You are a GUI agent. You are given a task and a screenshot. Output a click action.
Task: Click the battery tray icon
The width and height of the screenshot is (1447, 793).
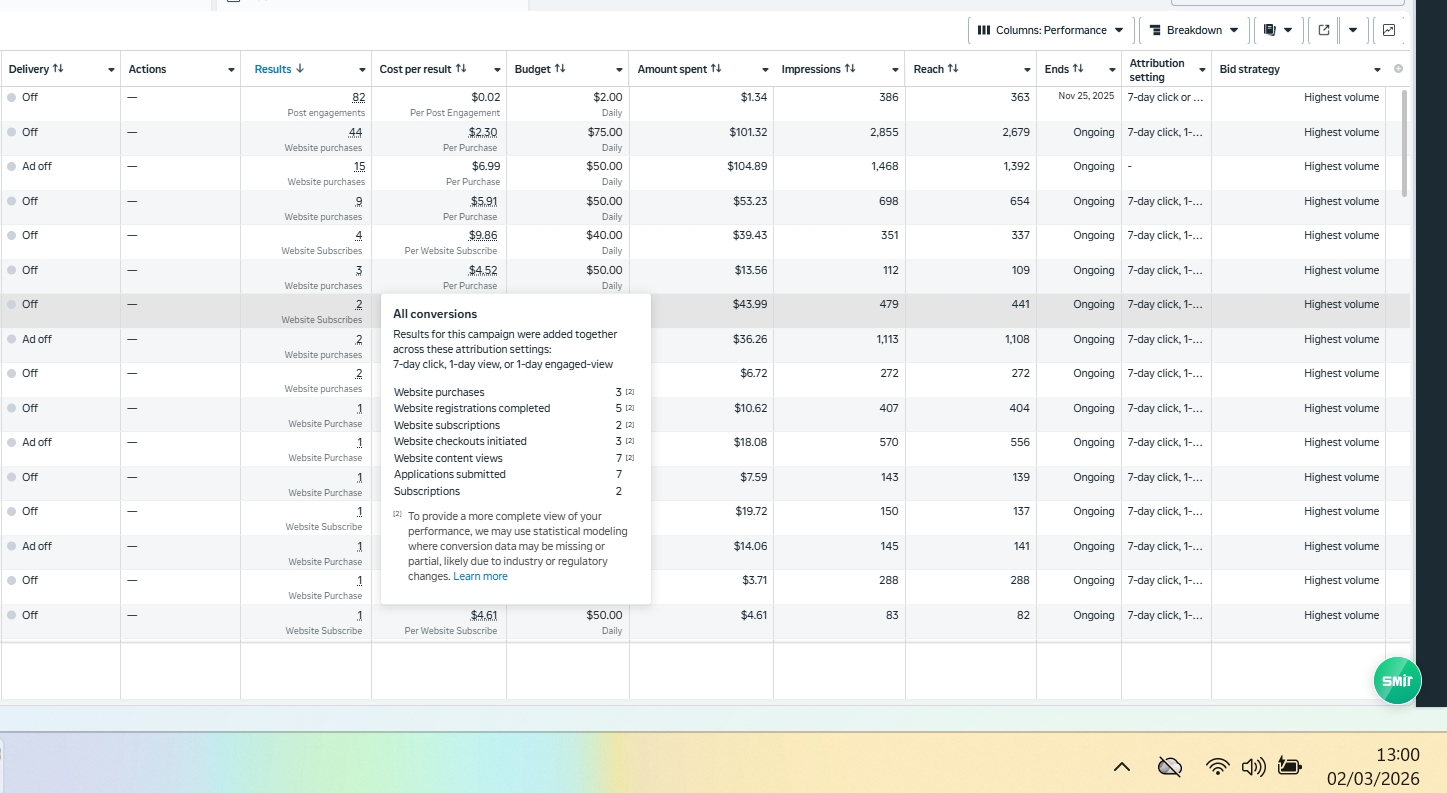point(1289,767)
